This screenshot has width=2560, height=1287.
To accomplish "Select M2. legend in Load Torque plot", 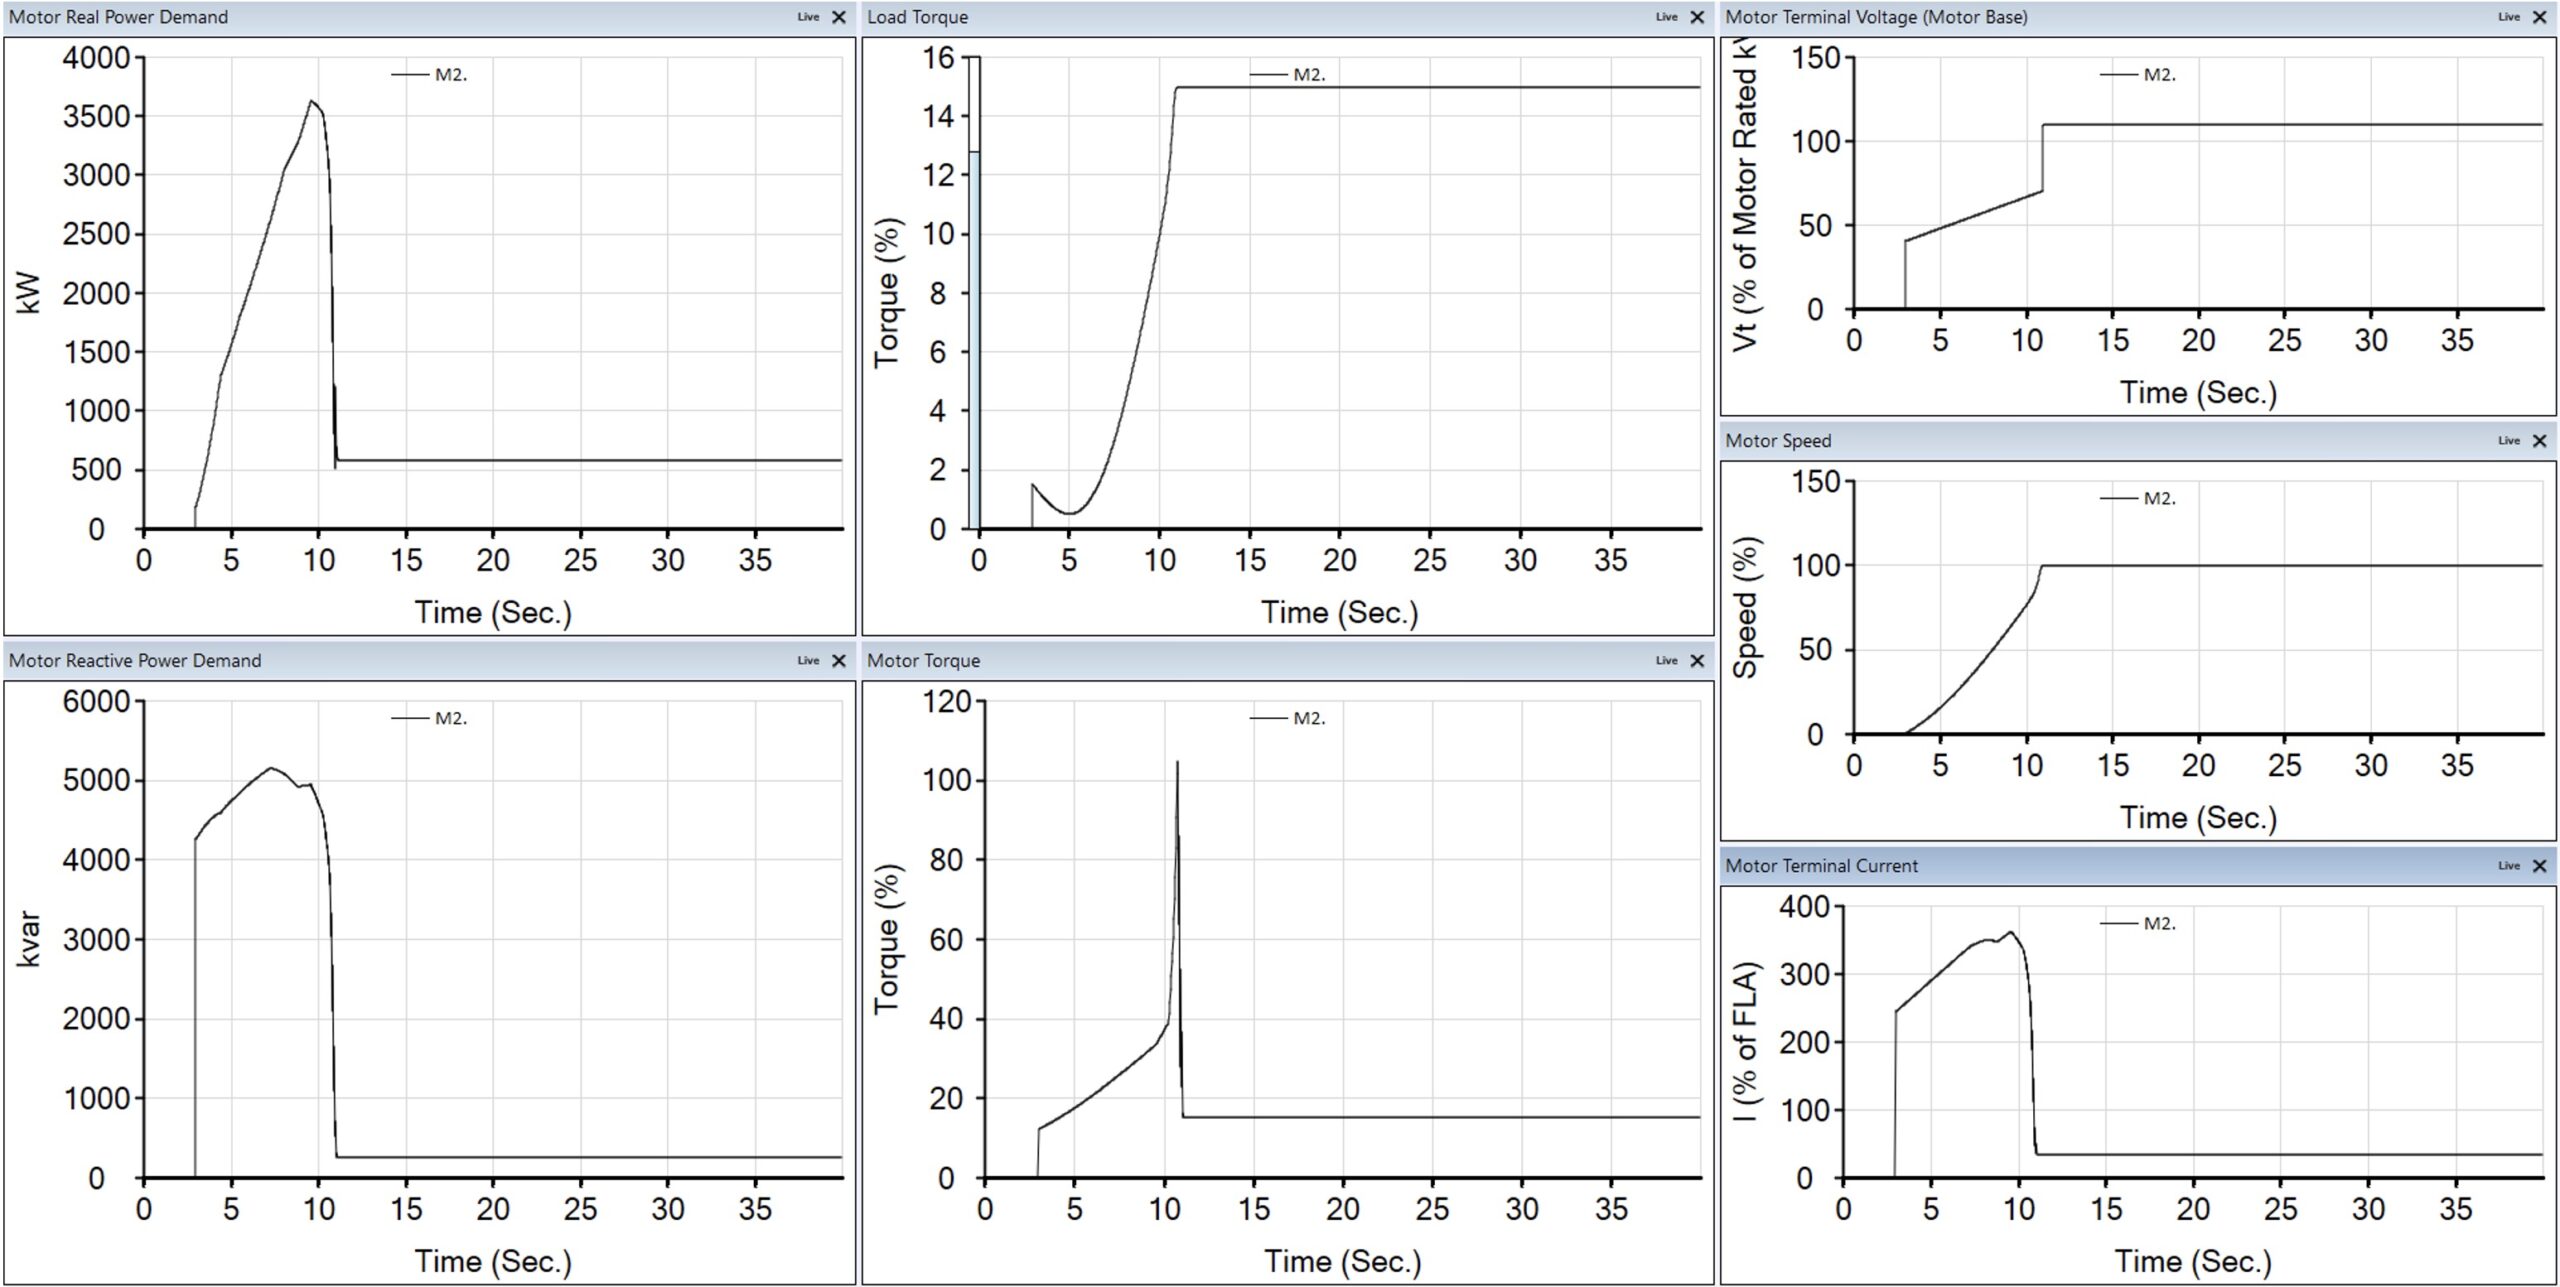I will (1288, 75).
